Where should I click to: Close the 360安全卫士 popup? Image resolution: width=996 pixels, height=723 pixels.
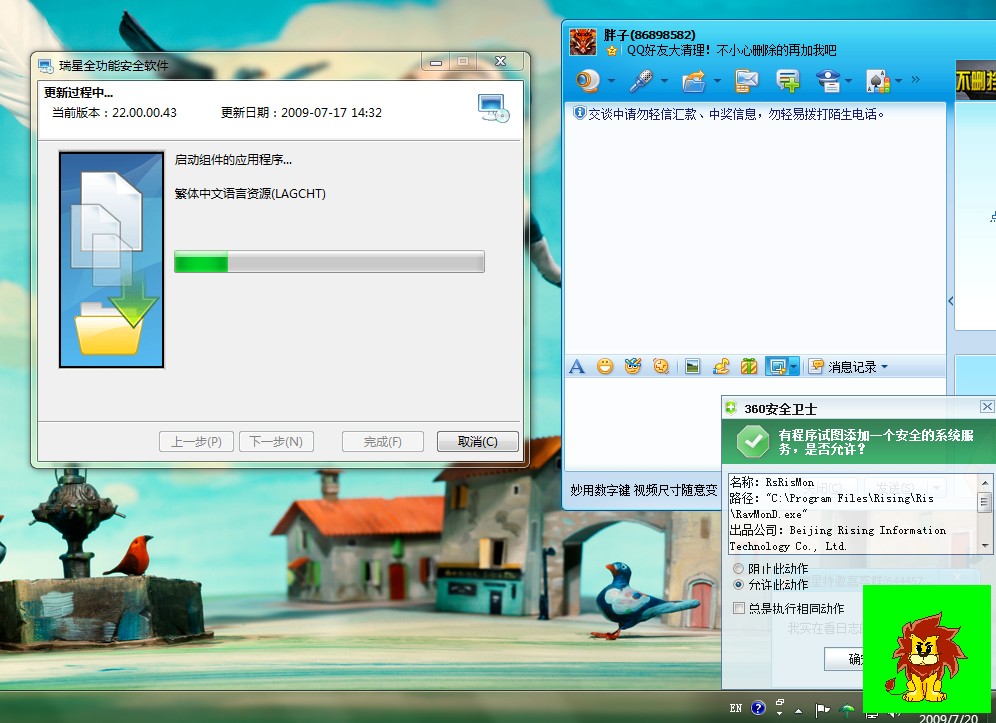click(x=986, y=407)
